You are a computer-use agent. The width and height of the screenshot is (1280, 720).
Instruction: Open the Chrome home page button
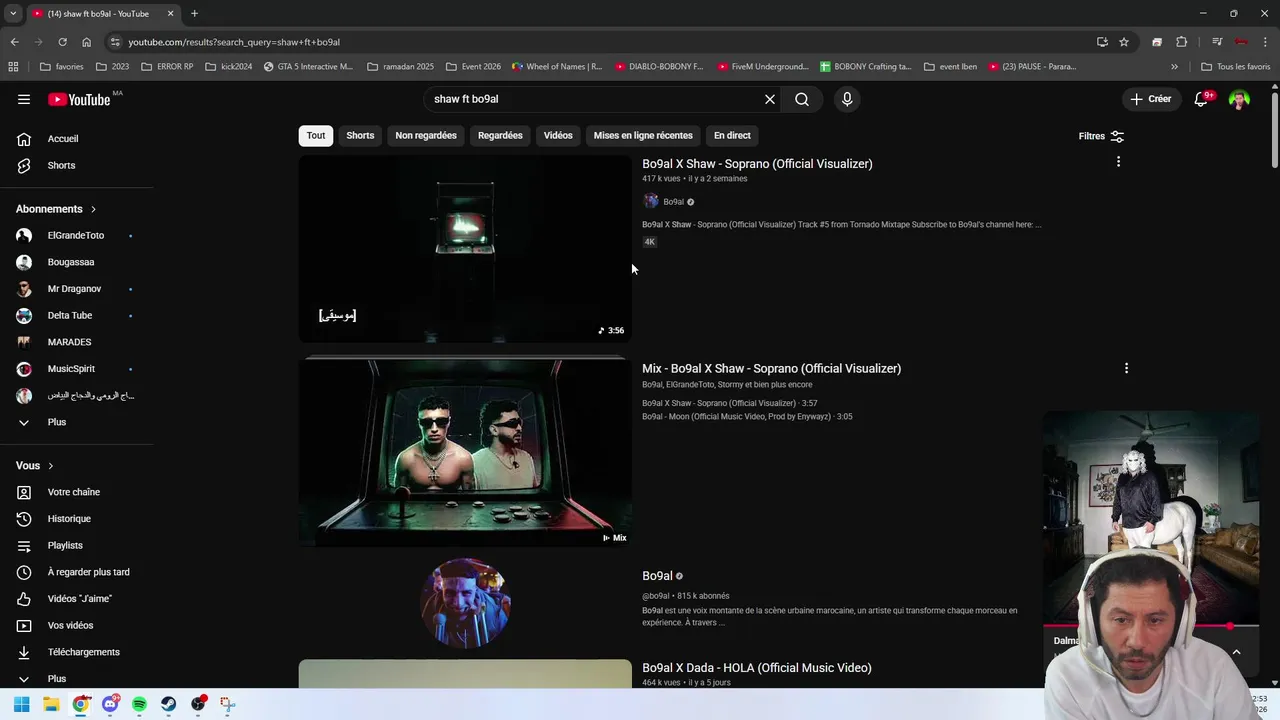[86, 42]
